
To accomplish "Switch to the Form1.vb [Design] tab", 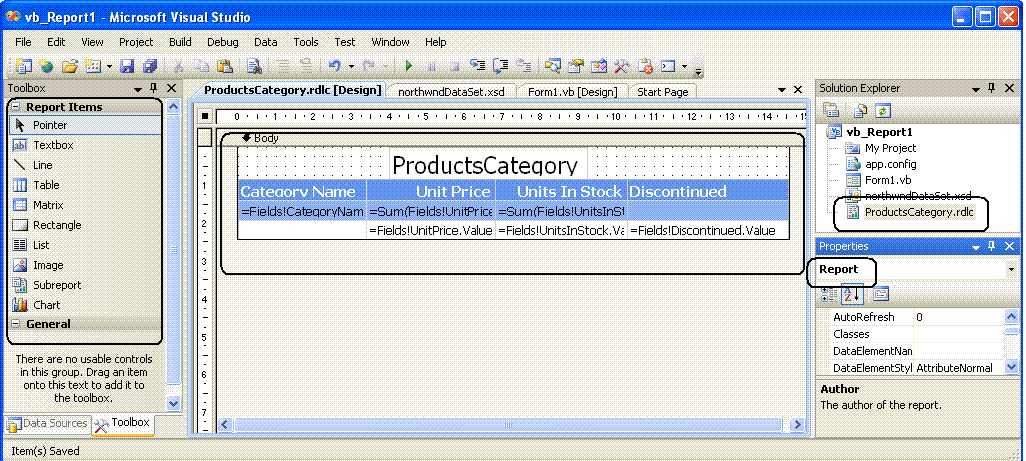I will point(572,92).
